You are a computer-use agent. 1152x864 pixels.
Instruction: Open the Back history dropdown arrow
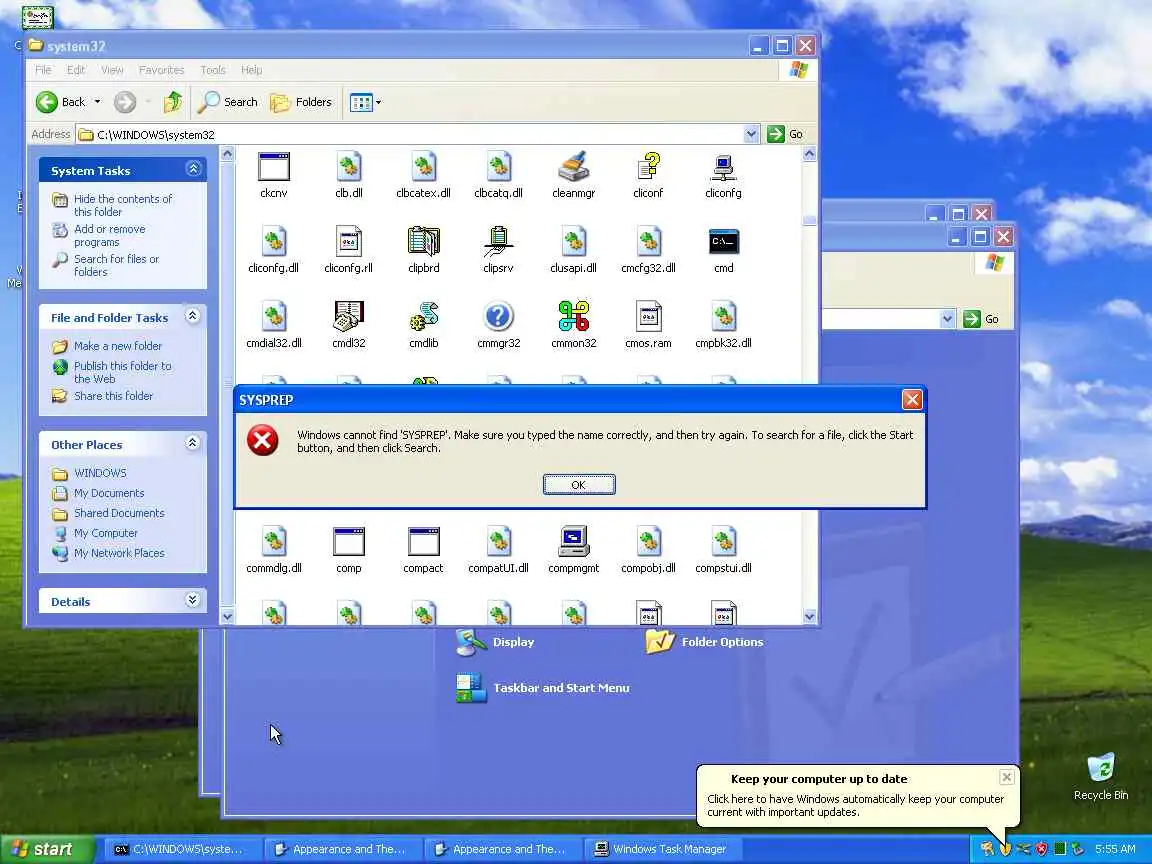click(x=97, y=102)
